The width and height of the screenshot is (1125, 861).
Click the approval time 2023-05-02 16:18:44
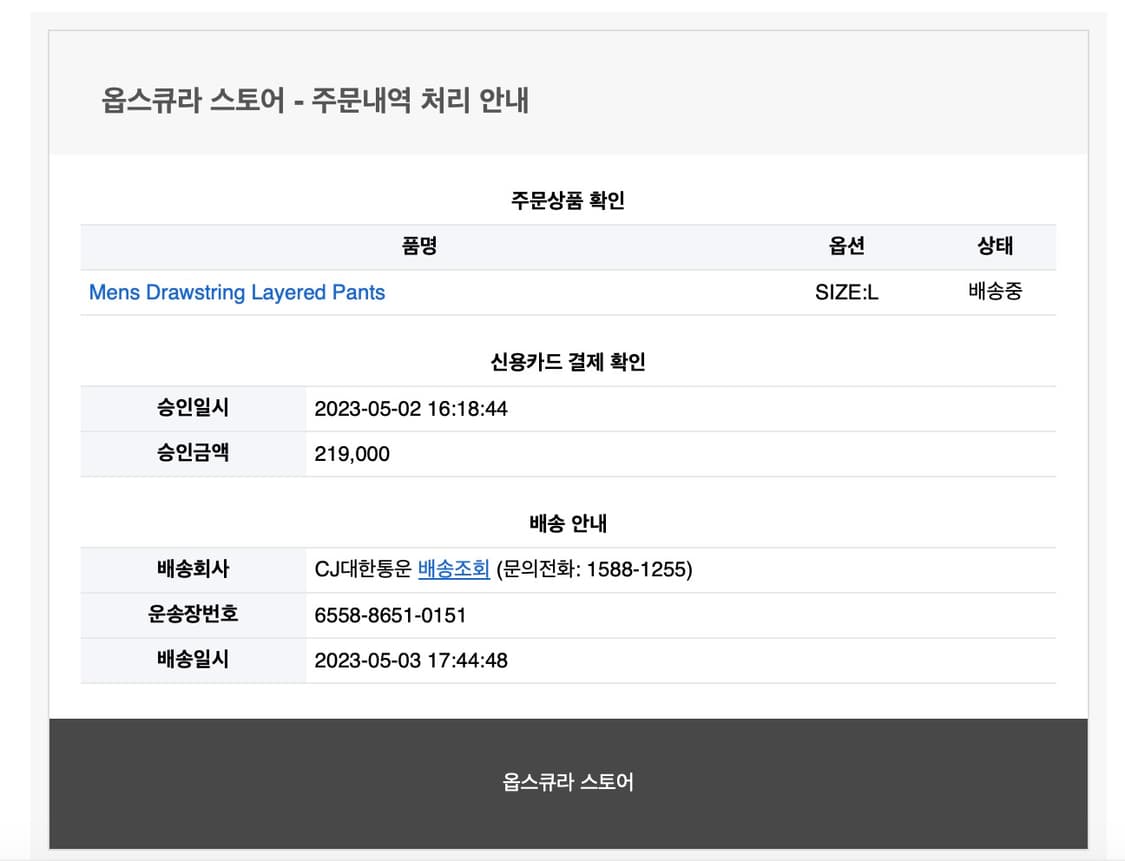click(410, 409)
